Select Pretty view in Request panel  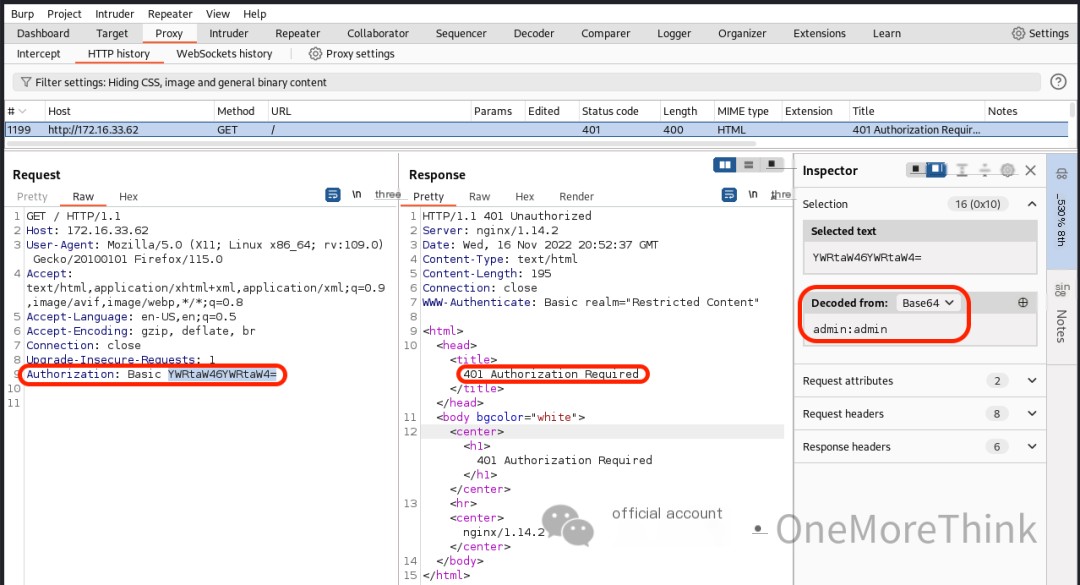click(32, 196)
